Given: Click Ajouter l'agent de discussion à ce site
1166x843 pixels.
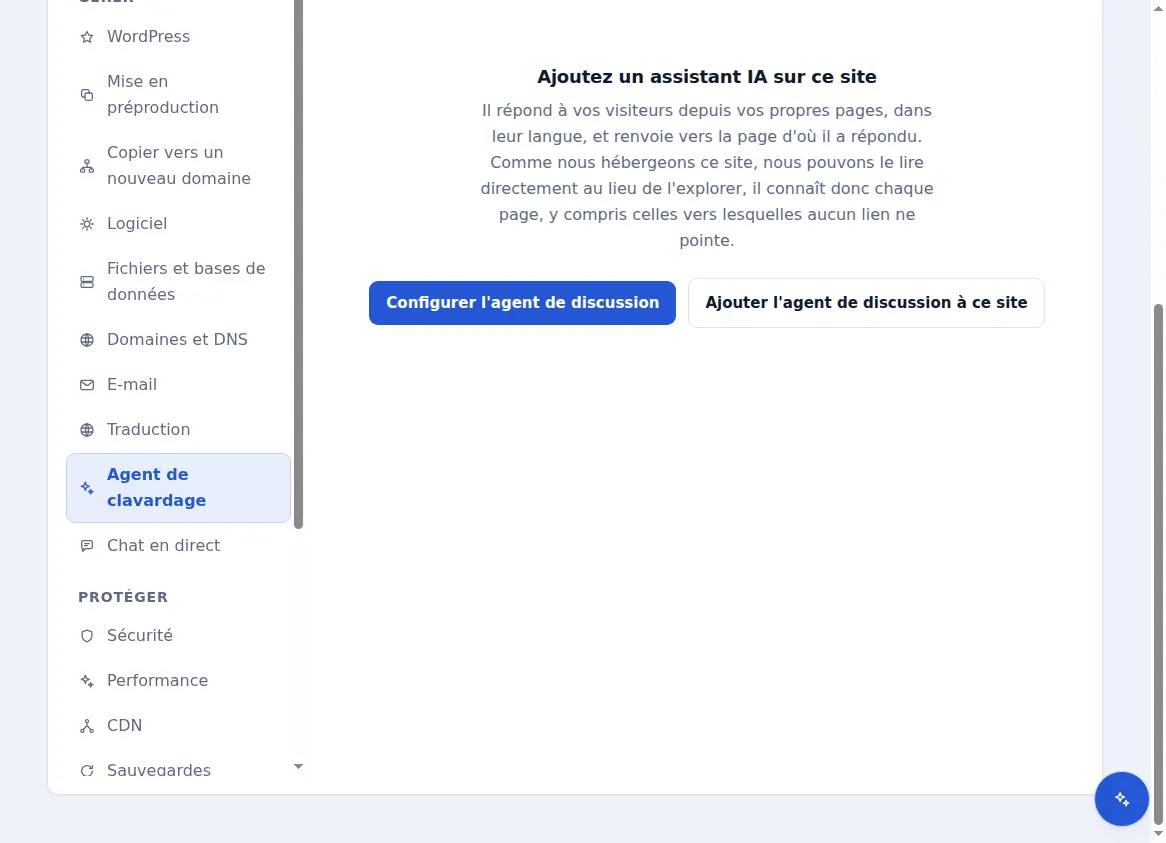Looking at the screenshot, I should click(x=866, y=303).
